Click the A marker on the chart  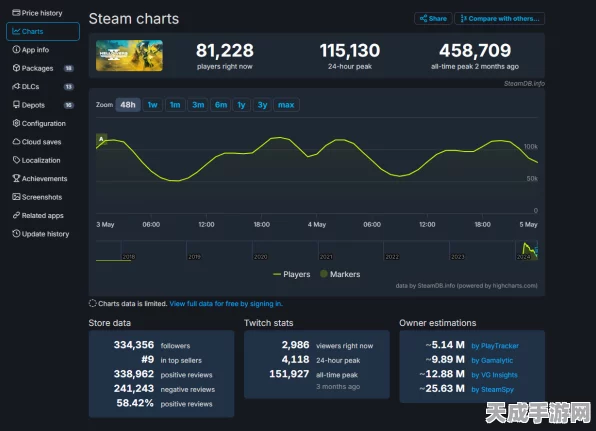101,139
